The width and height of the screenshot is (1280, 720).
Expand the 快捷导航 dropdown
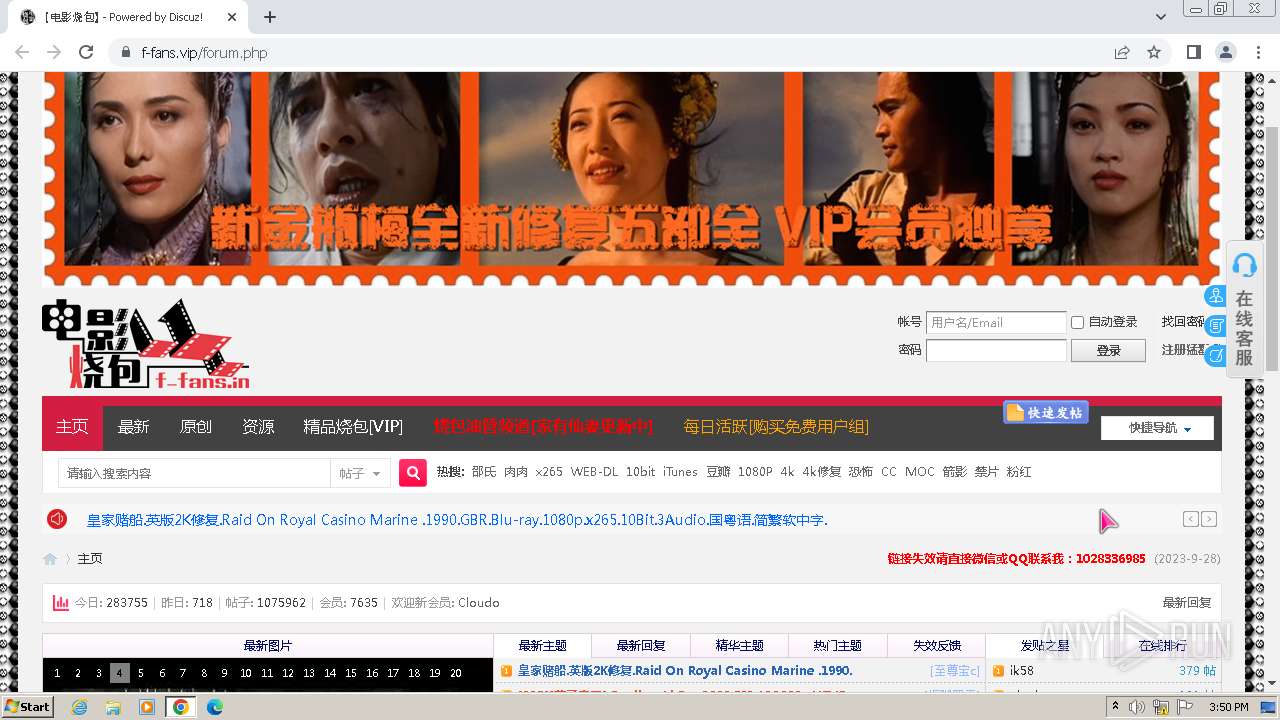click(x=1157, y=428)
